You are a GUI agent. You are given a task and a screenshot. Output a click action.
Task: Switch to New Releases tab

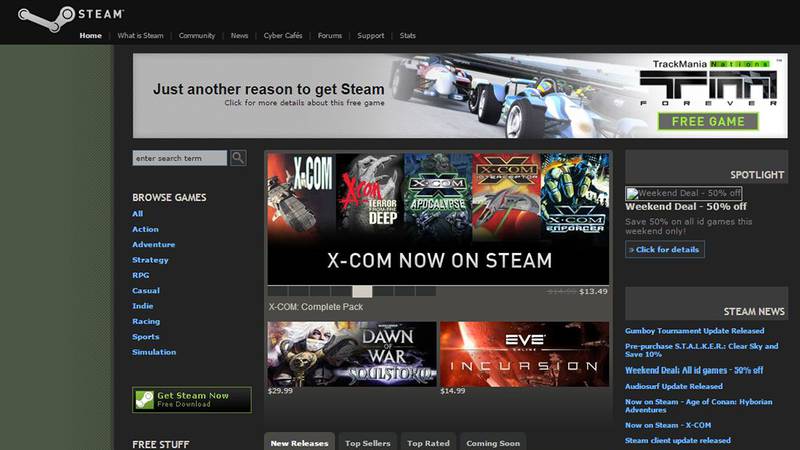coord(299,442)
